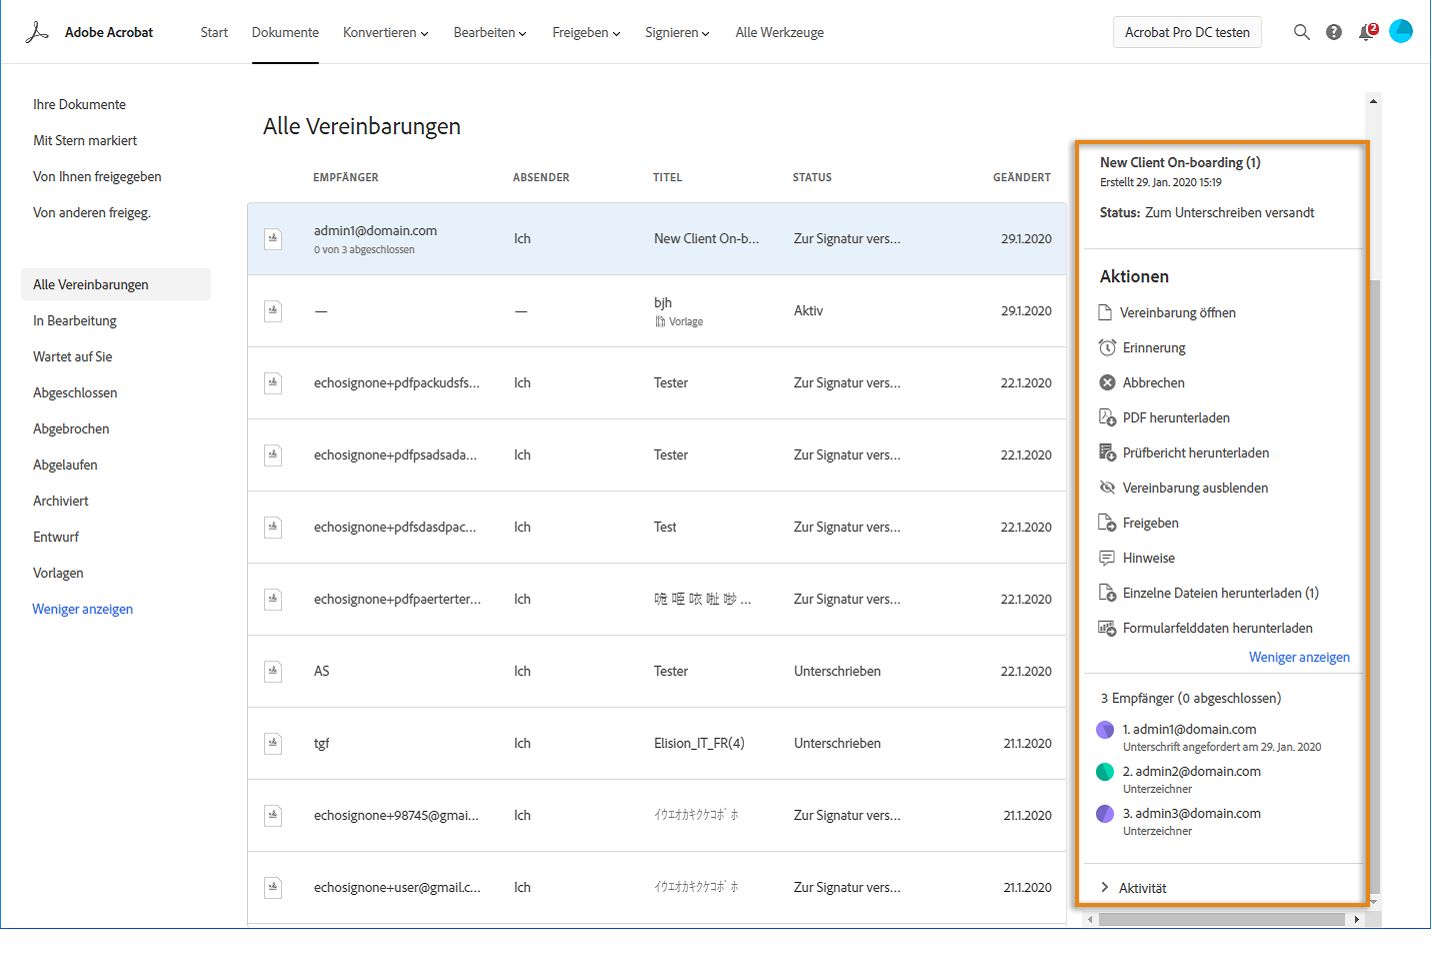The width and height of the screenshot is (1432, 955).
Task: Click the Vereinbarung öffnen document icon
Action: (x=1106, y=313)
